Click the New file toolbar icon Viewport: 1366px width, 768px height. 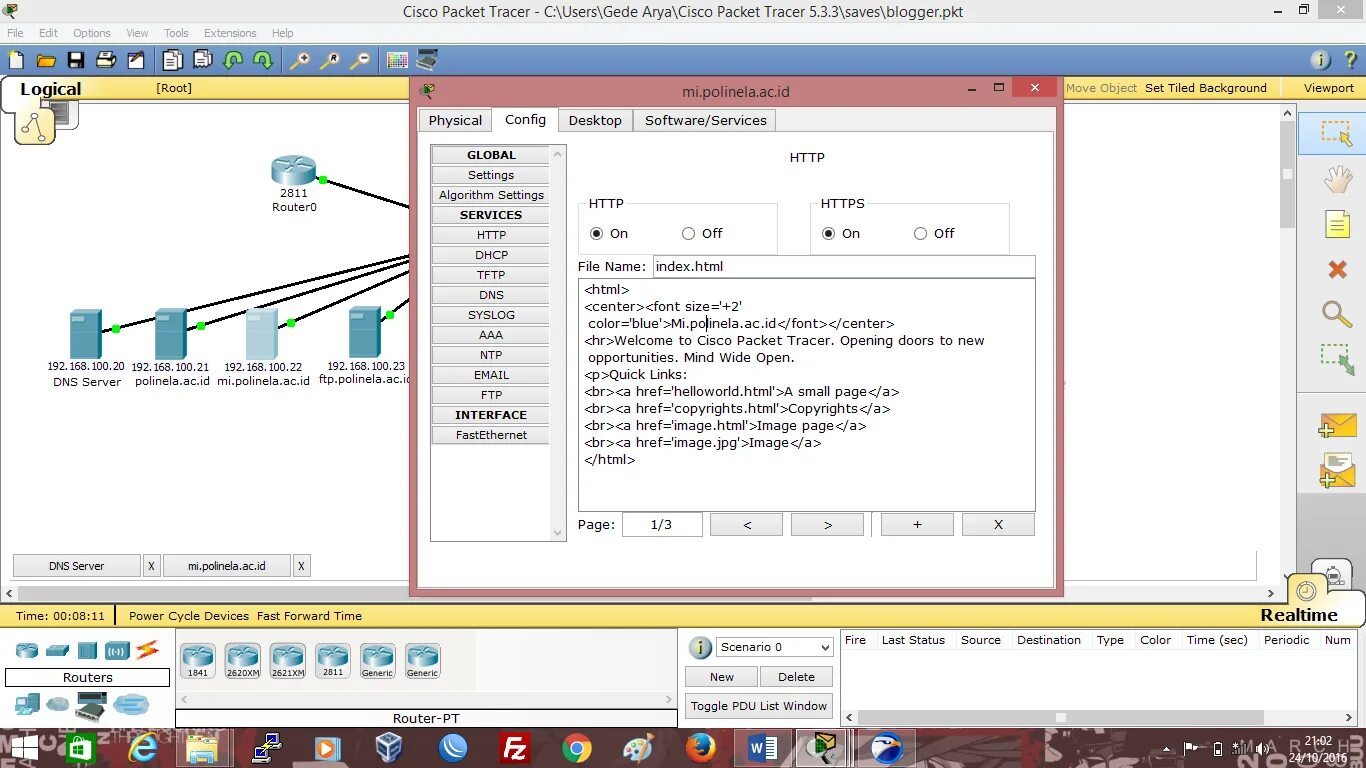point(16,60)
